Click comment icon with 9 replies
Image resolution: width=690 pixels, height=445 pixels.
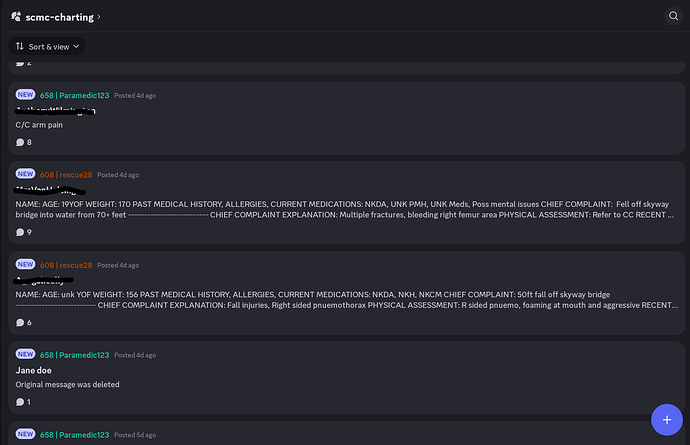pyautogui.click(x=20, y=232)
